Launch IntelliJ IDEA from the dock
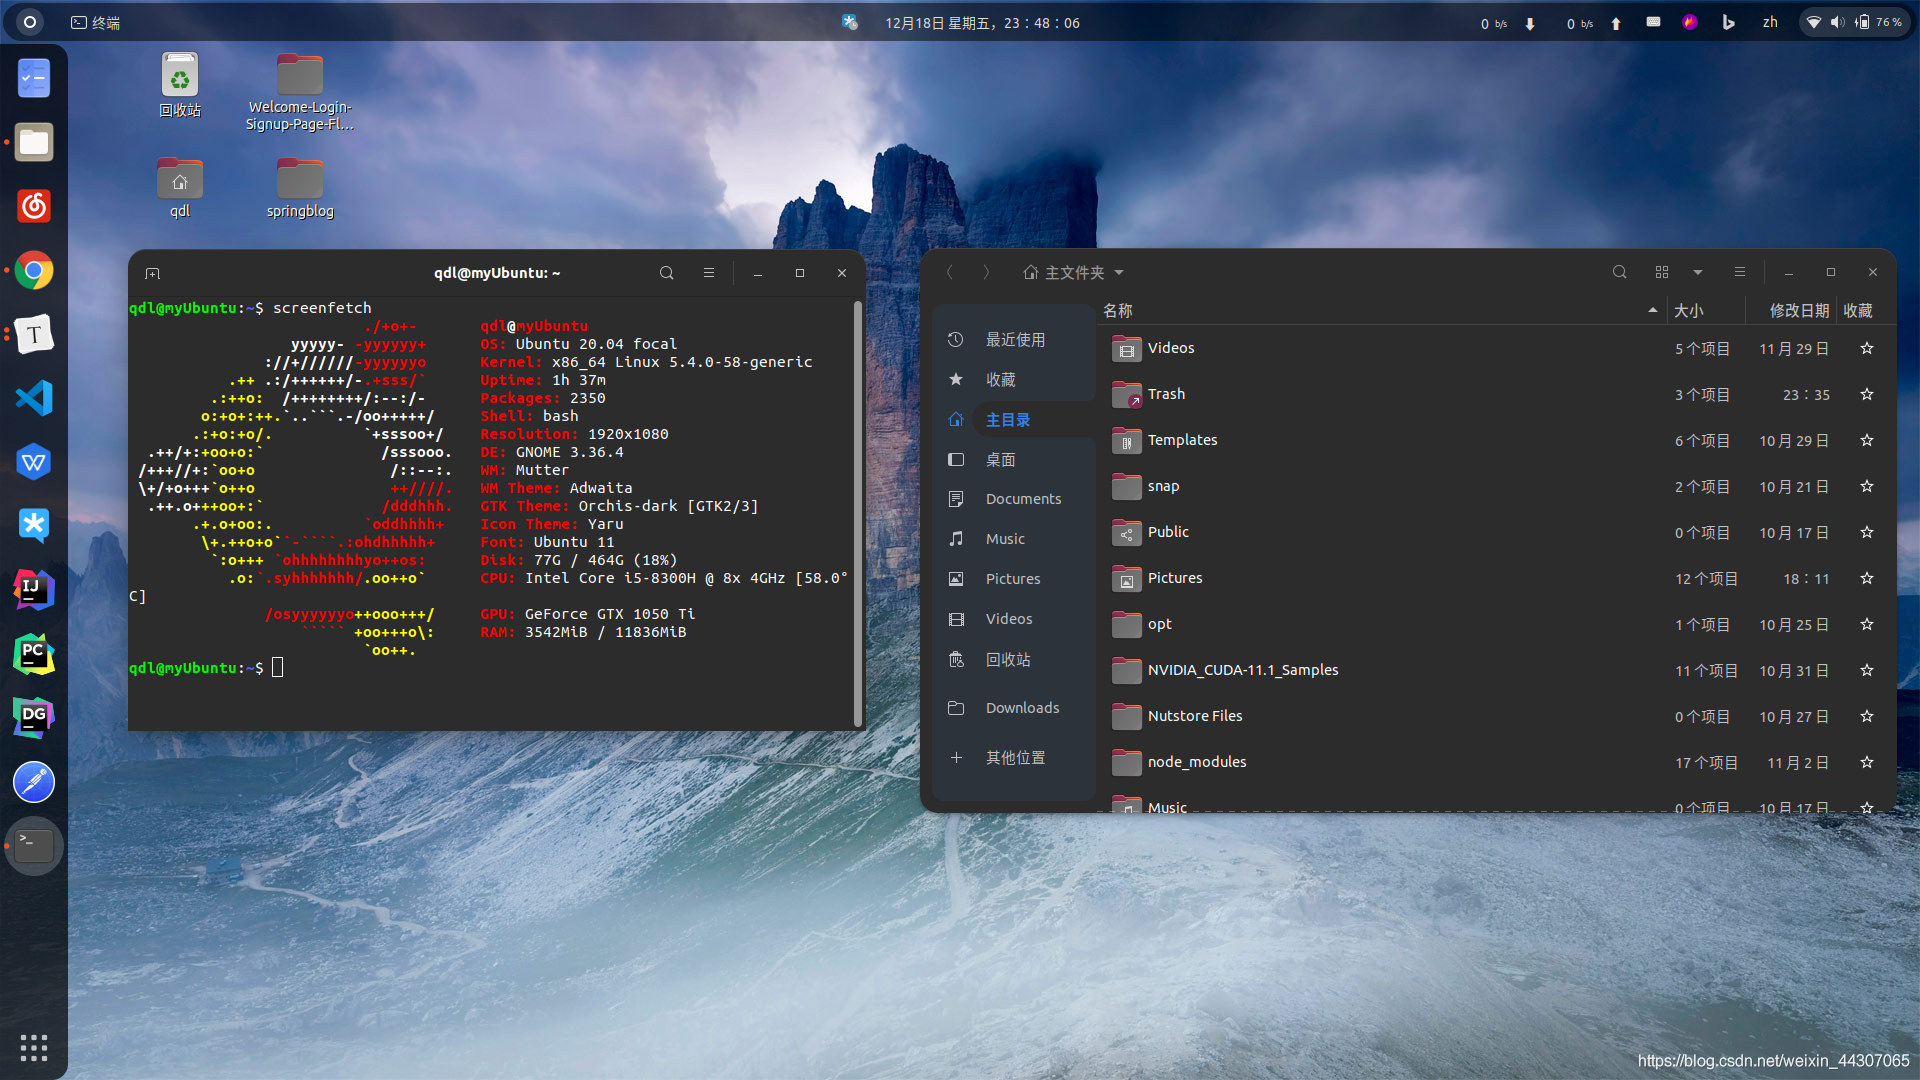Viewport: 1920px width, 1080px height. tap(34, 590)
